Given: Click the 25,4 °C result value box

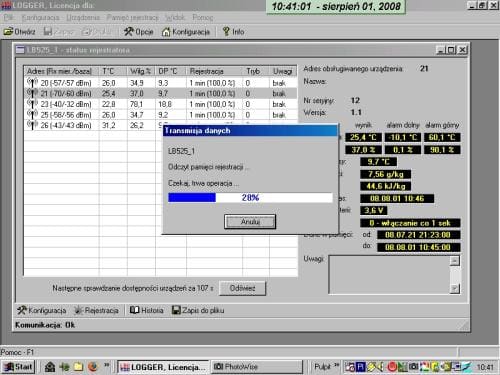Looking at the screenshot, I should point(363,137).
